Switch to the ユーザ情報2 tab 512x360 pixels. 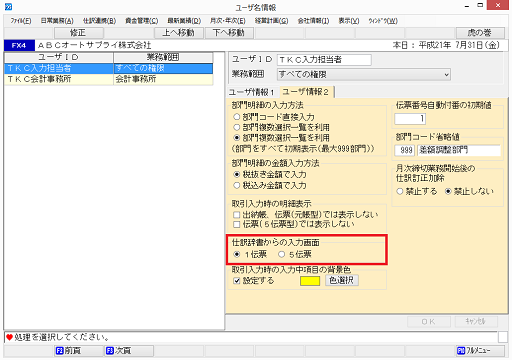coord(306,92)
